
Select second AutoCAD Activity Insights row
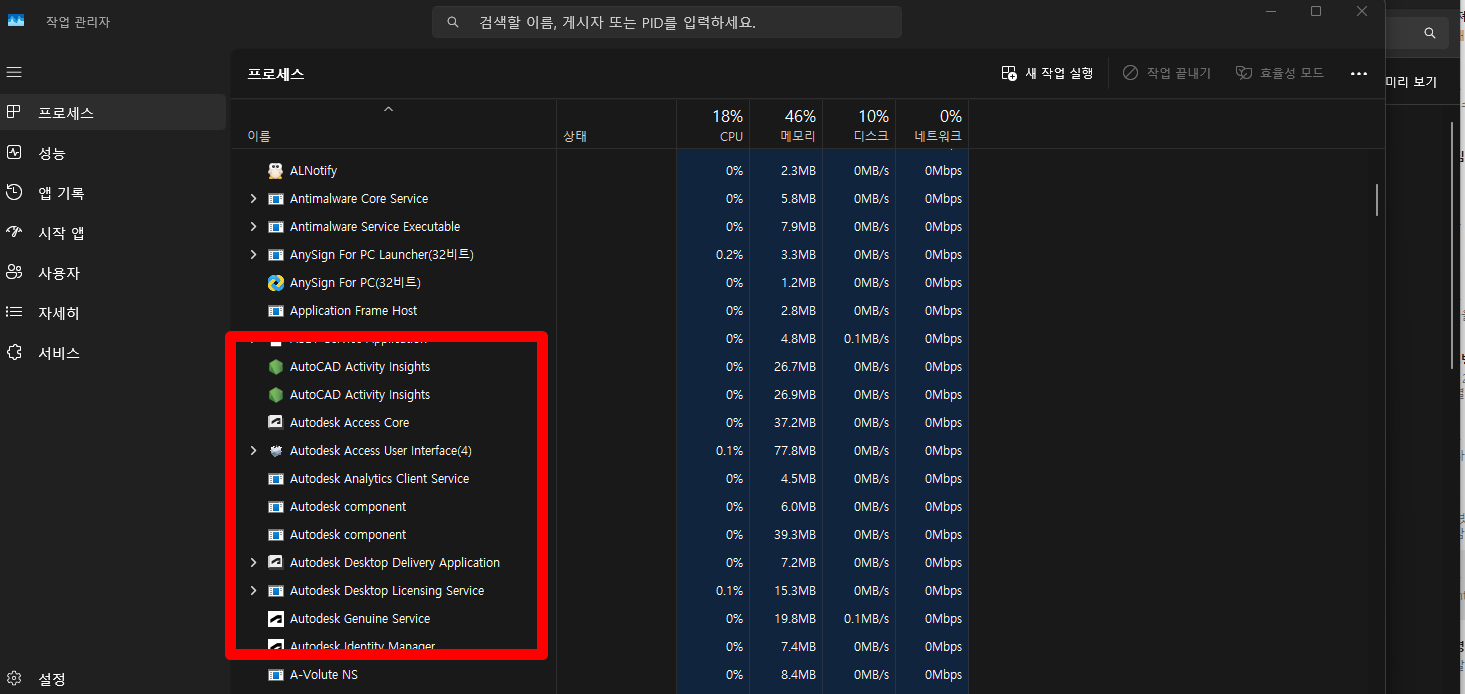[600, 395]
